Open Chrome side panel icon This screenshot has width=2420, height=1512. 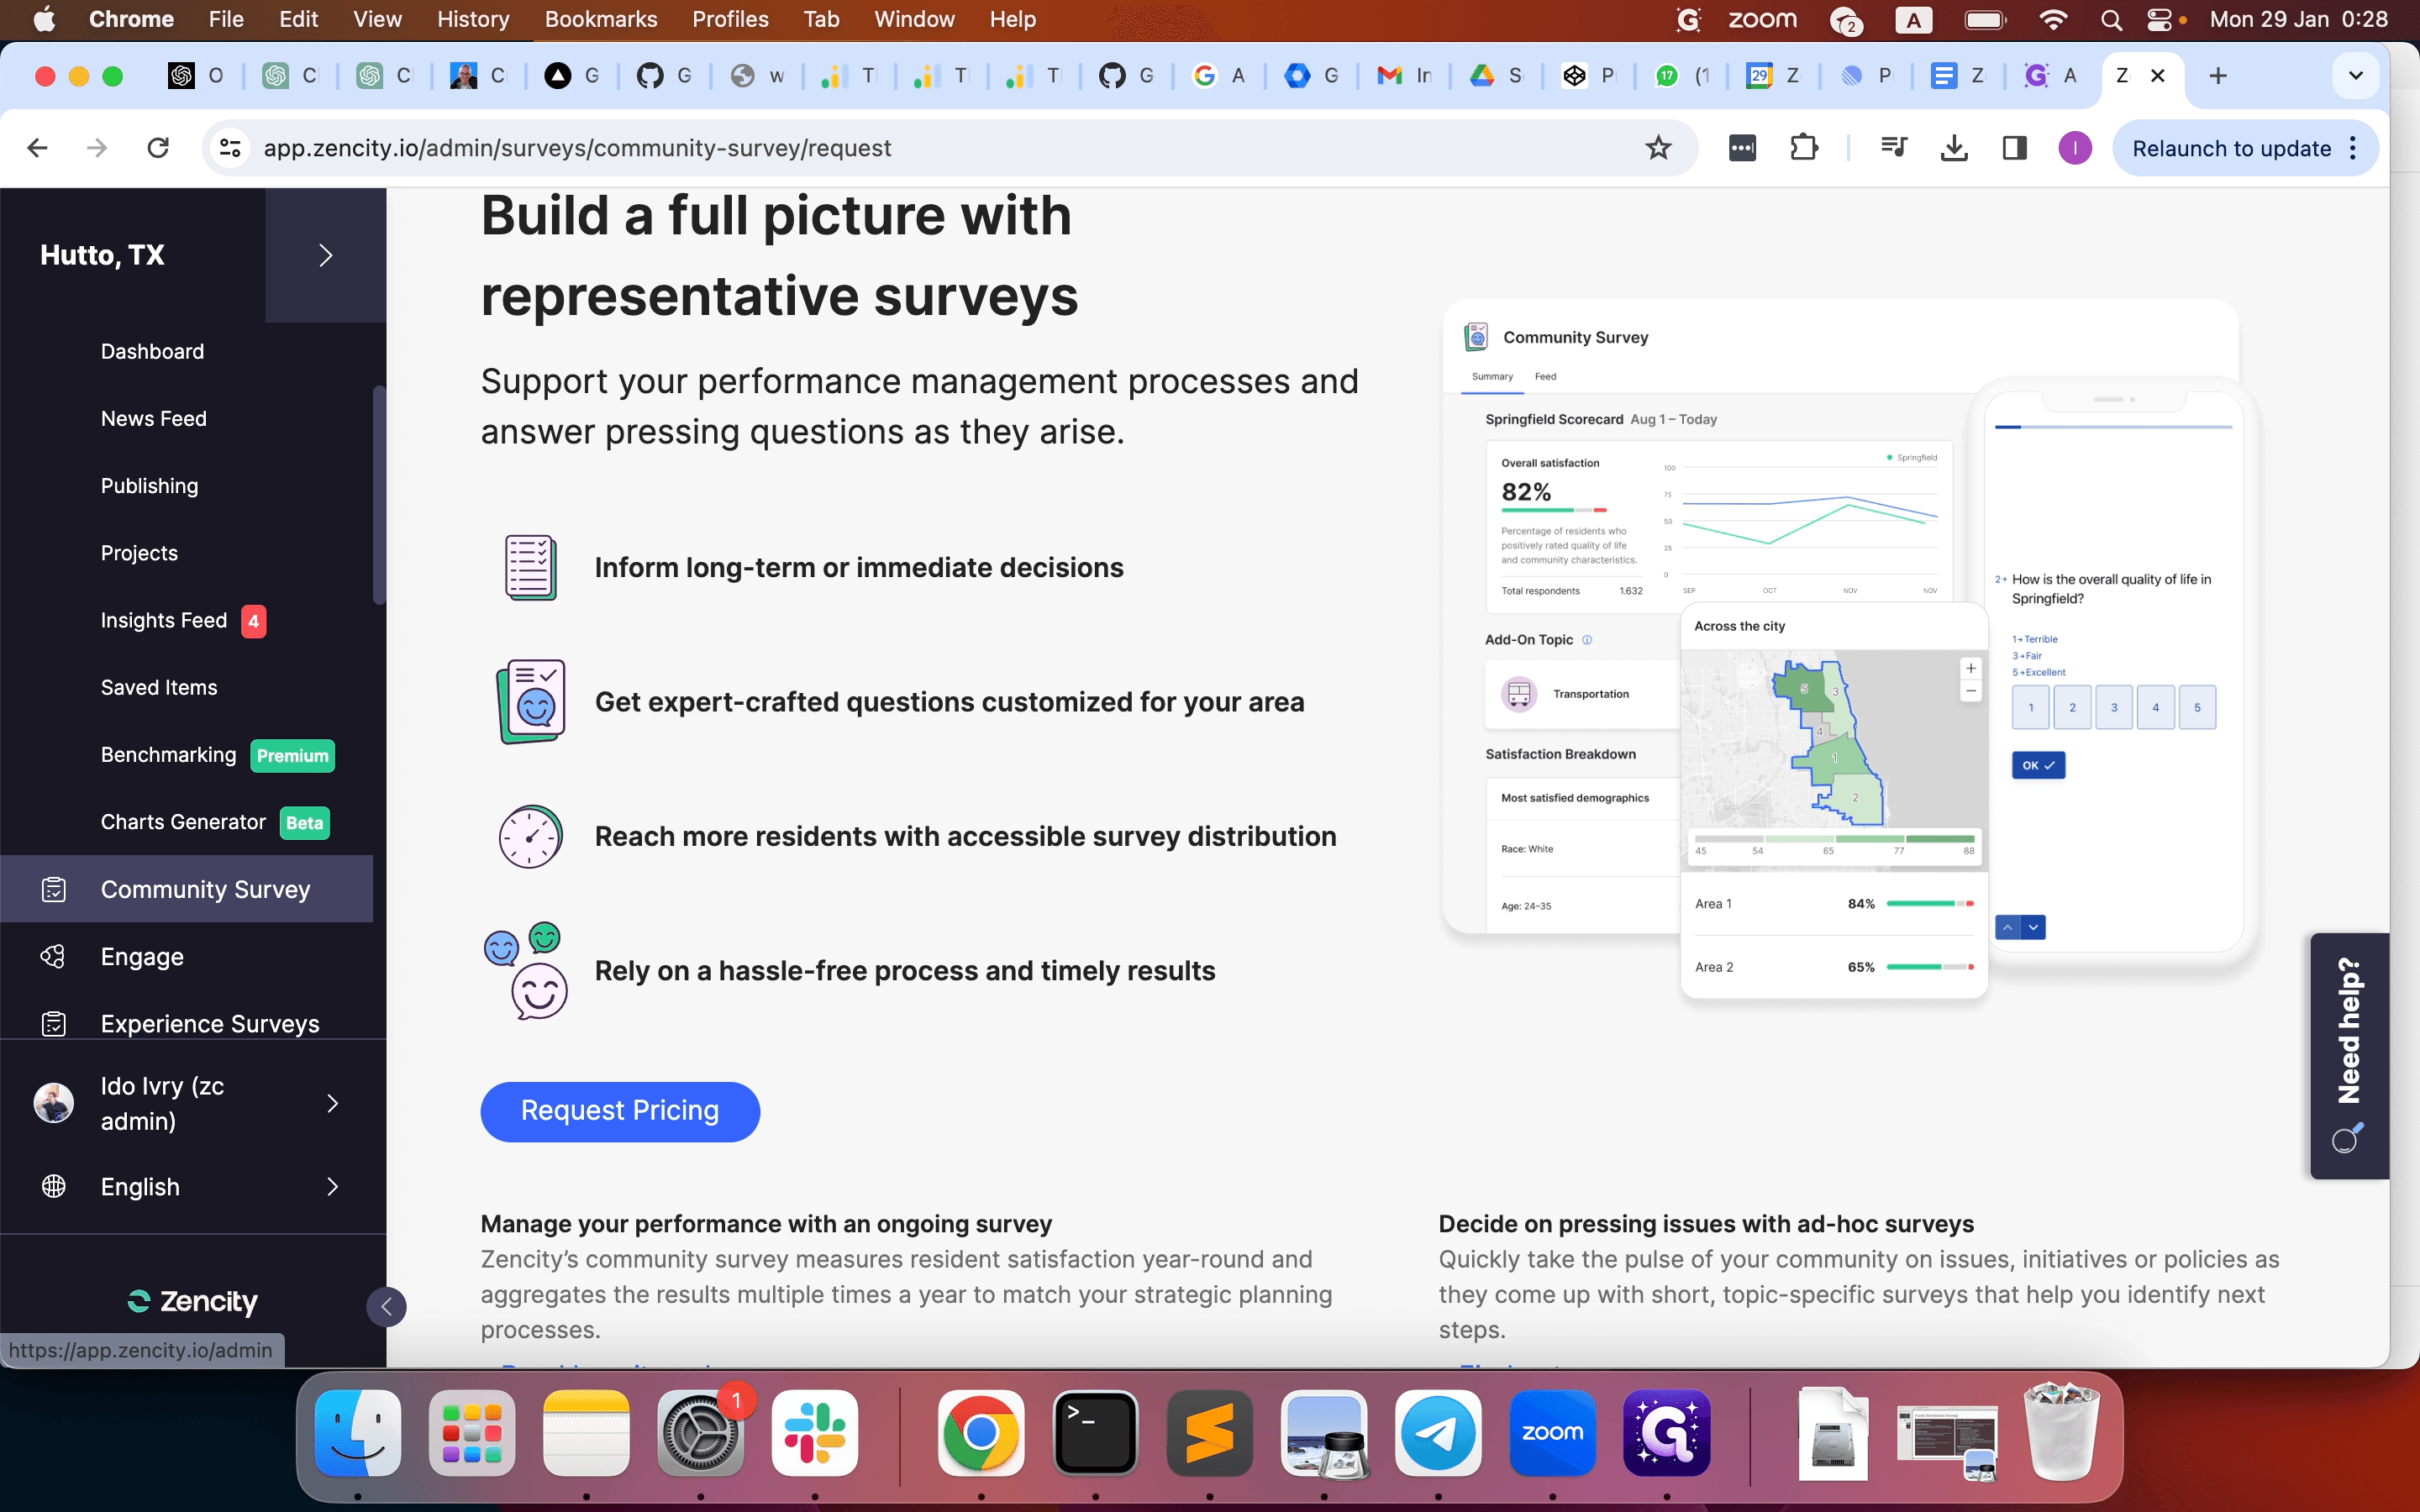pos(2014,148)
